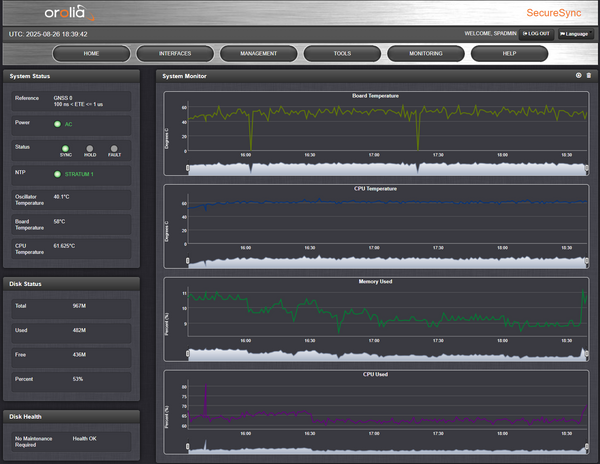Grab Memory Used range selector left handle
The image size is (600, 464).
[188, 353]
